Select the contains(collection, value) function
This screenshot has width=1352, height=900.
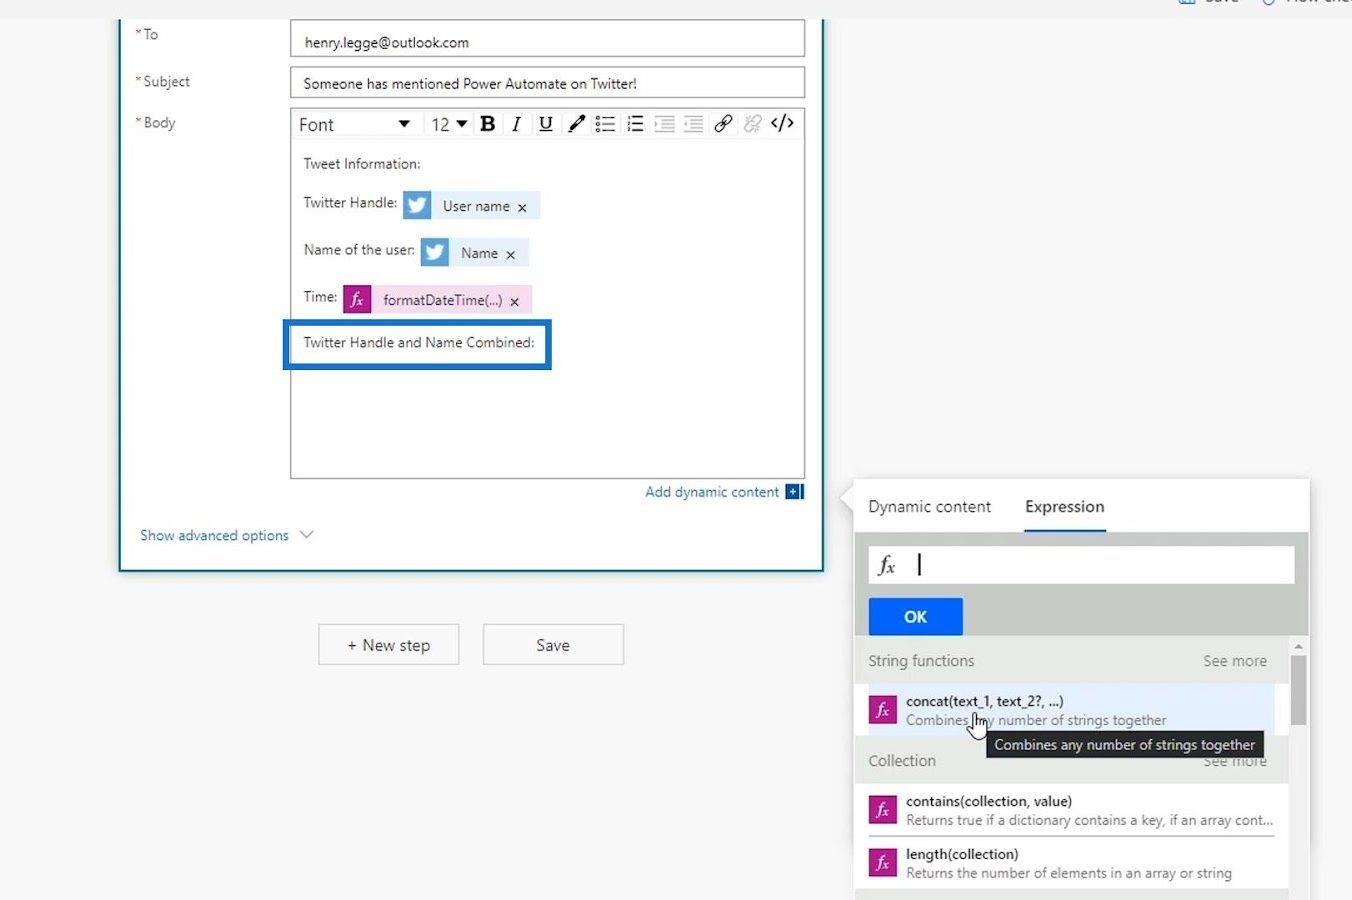1071,810
